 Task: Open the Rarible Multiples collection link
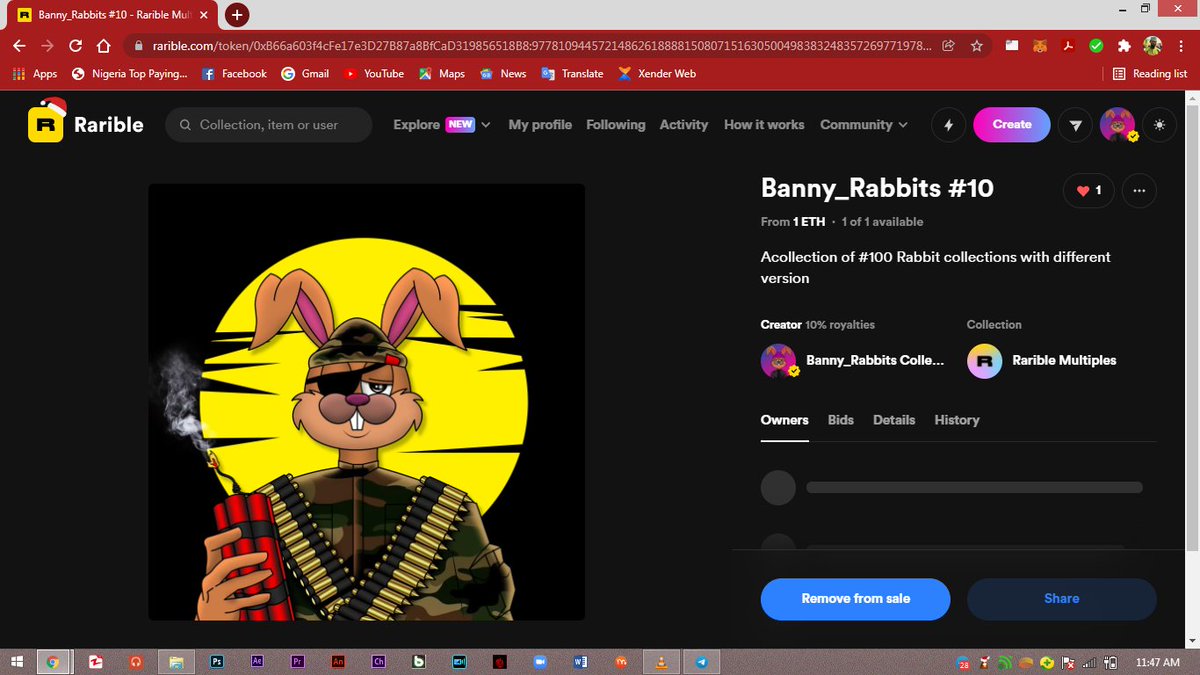(1064, 360)
